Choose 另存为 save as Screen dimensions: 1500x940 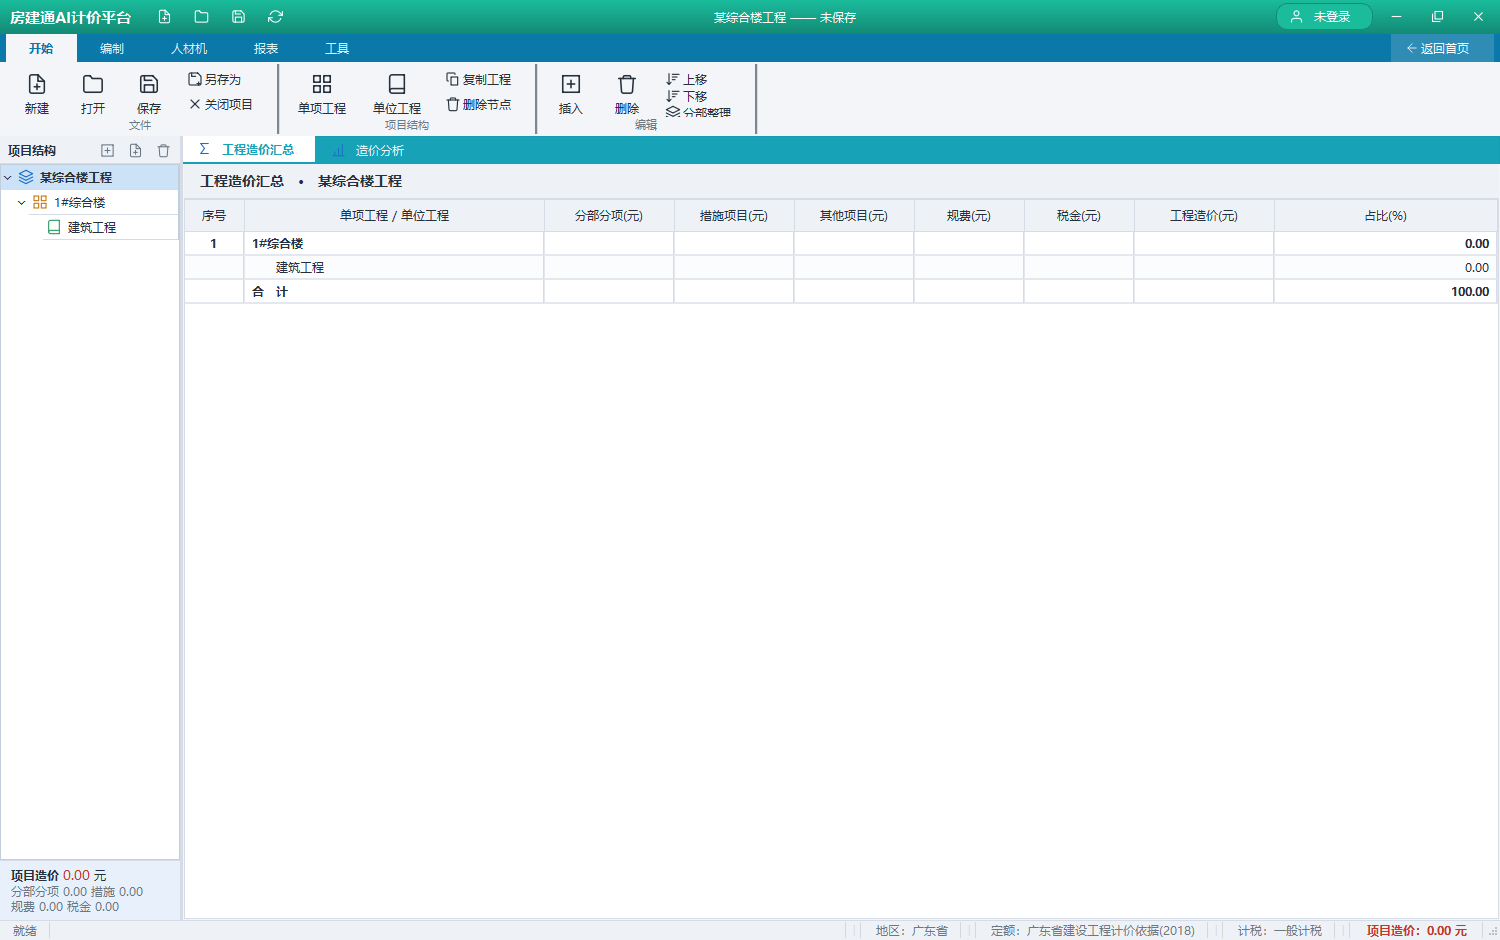pos(215,79)
